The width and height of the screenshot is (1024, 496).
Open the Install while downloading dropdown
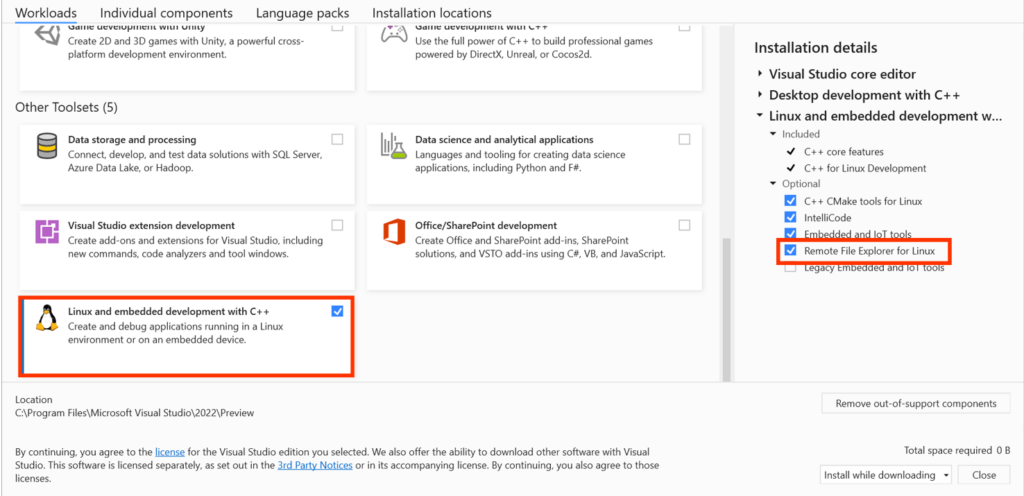click(x=885, y=475)
